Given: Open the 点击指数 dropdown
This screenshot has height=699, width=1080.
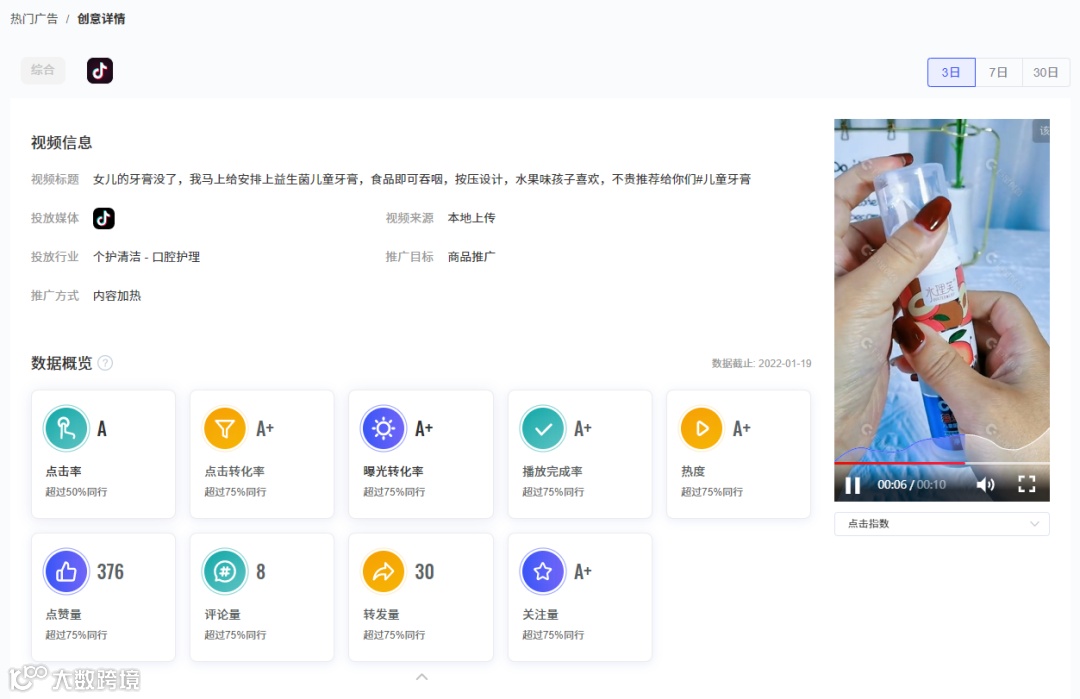Looking at the screenshot, I should (941, 523).
